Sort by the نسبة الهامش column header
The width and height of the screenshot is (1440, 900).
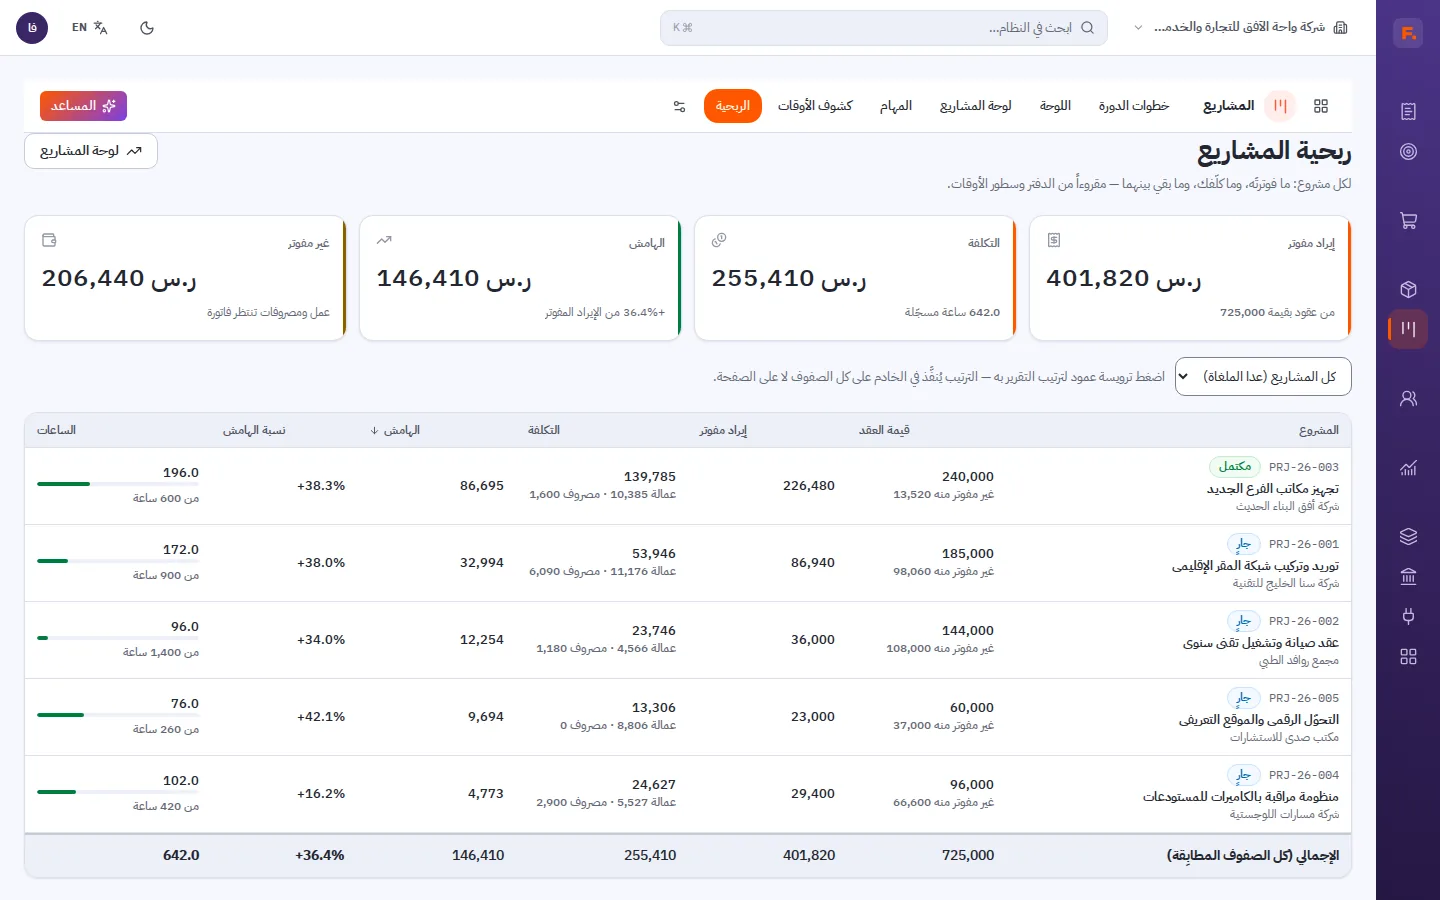254,430
